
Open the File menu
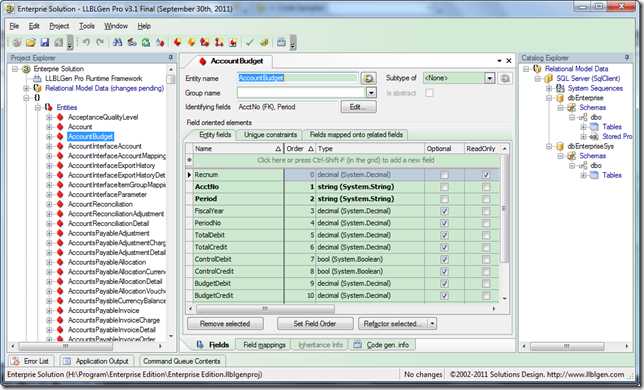pyautogui.click(x=14, y=26)
